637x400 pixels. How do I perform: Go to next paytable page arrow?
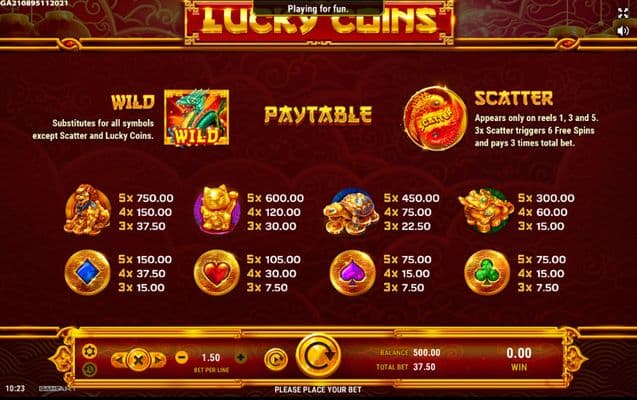click(158, 359)
